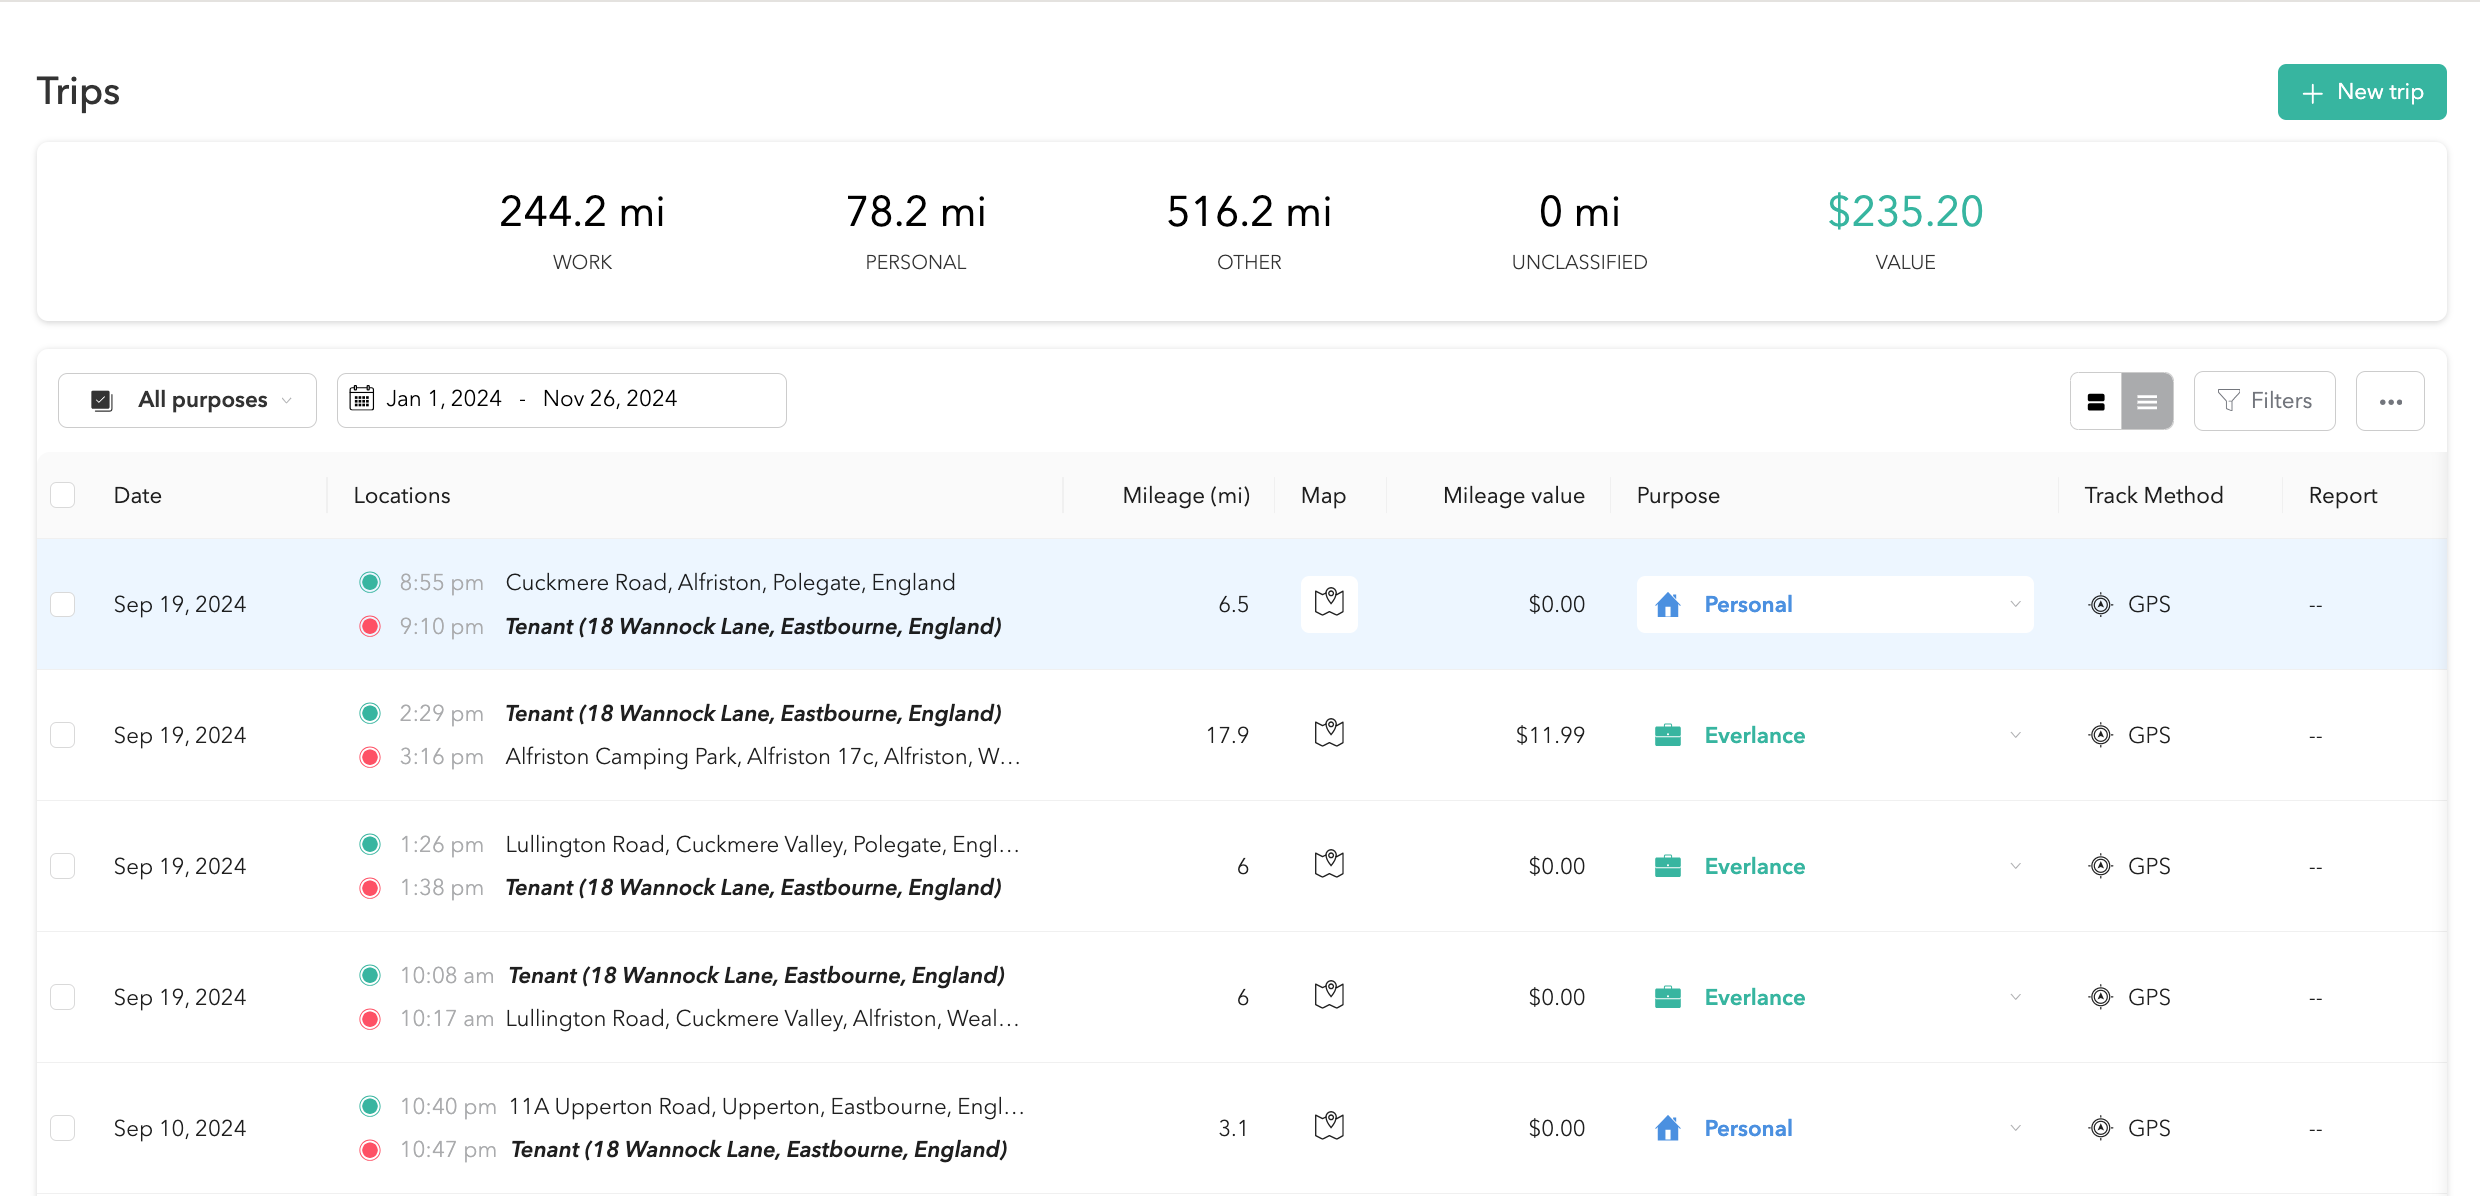Image resolution: width=2480 pixels, height=1196 pixels.
Task: Check the Sep 10, 2024 trip row
Action: (63, 1128)
